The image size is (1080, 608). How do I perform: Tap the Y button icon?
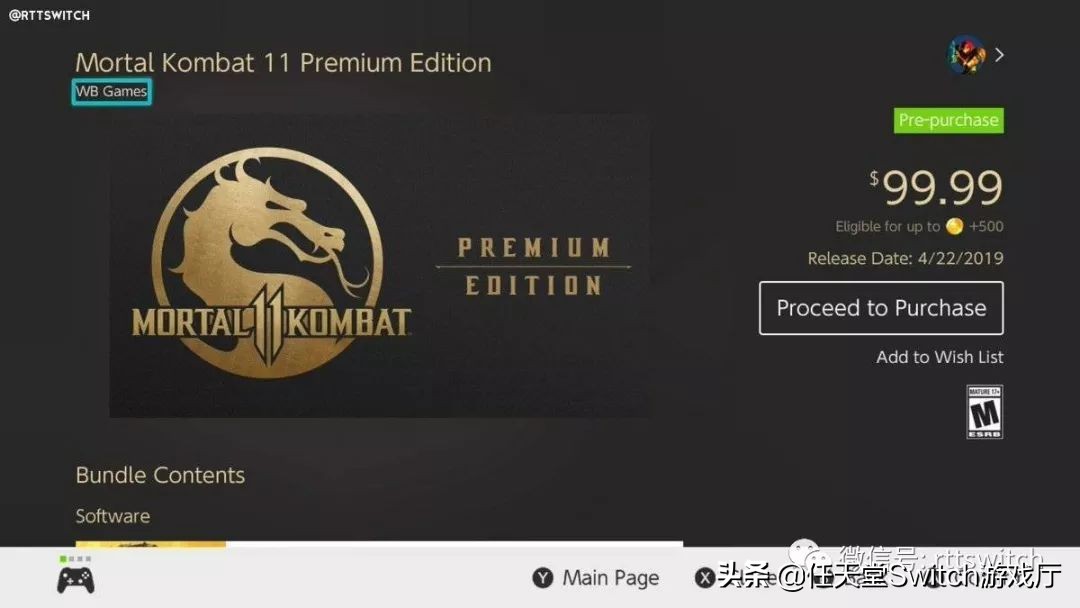point(543,578)
